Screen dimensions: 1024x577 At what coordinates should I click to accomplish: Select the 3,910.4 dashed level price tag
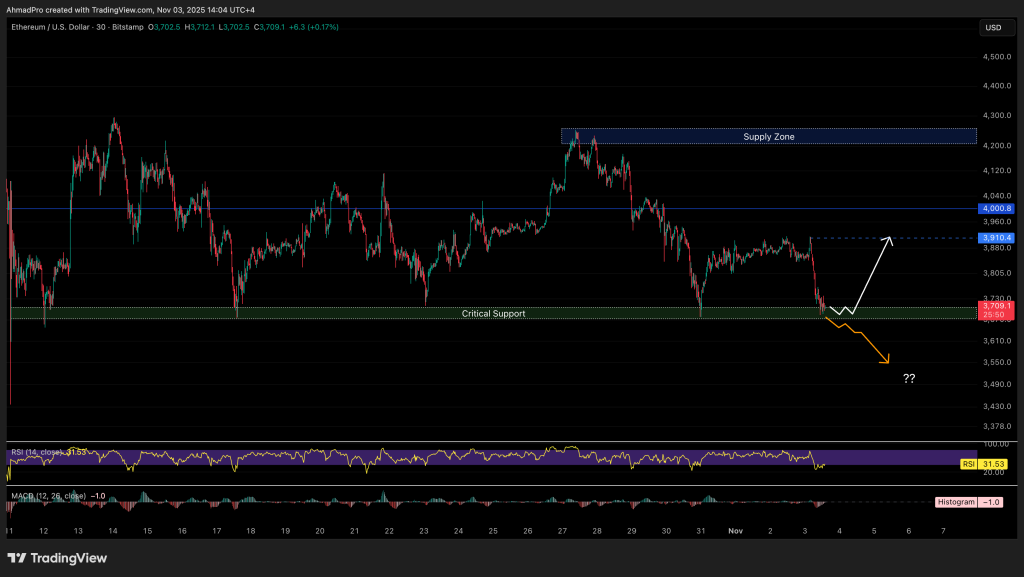tap(995, 238)
